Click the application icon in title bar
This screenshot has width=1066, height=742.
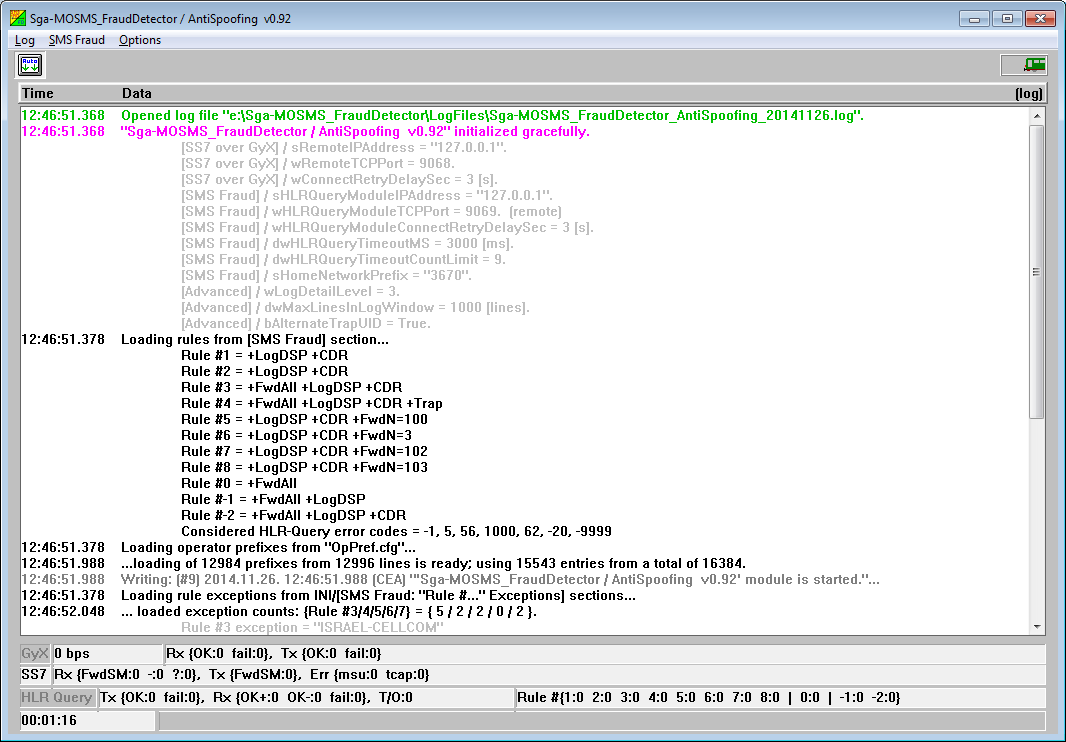click(18, 18)
